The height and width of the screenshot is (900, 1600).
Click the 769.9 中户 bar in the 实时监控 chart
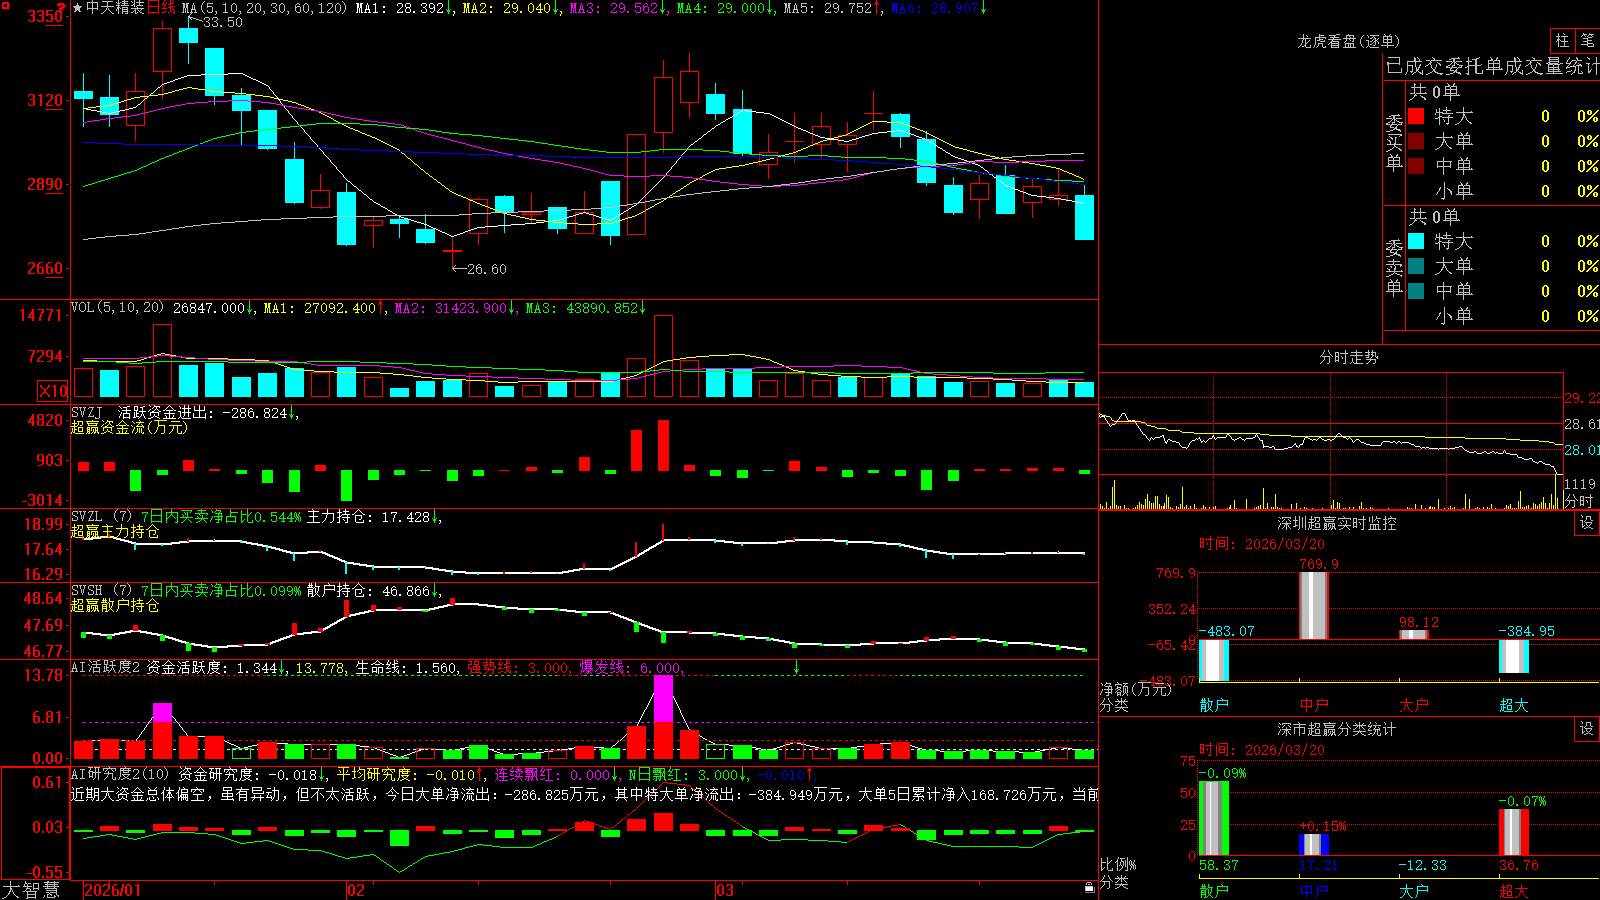click(1314, 606)
